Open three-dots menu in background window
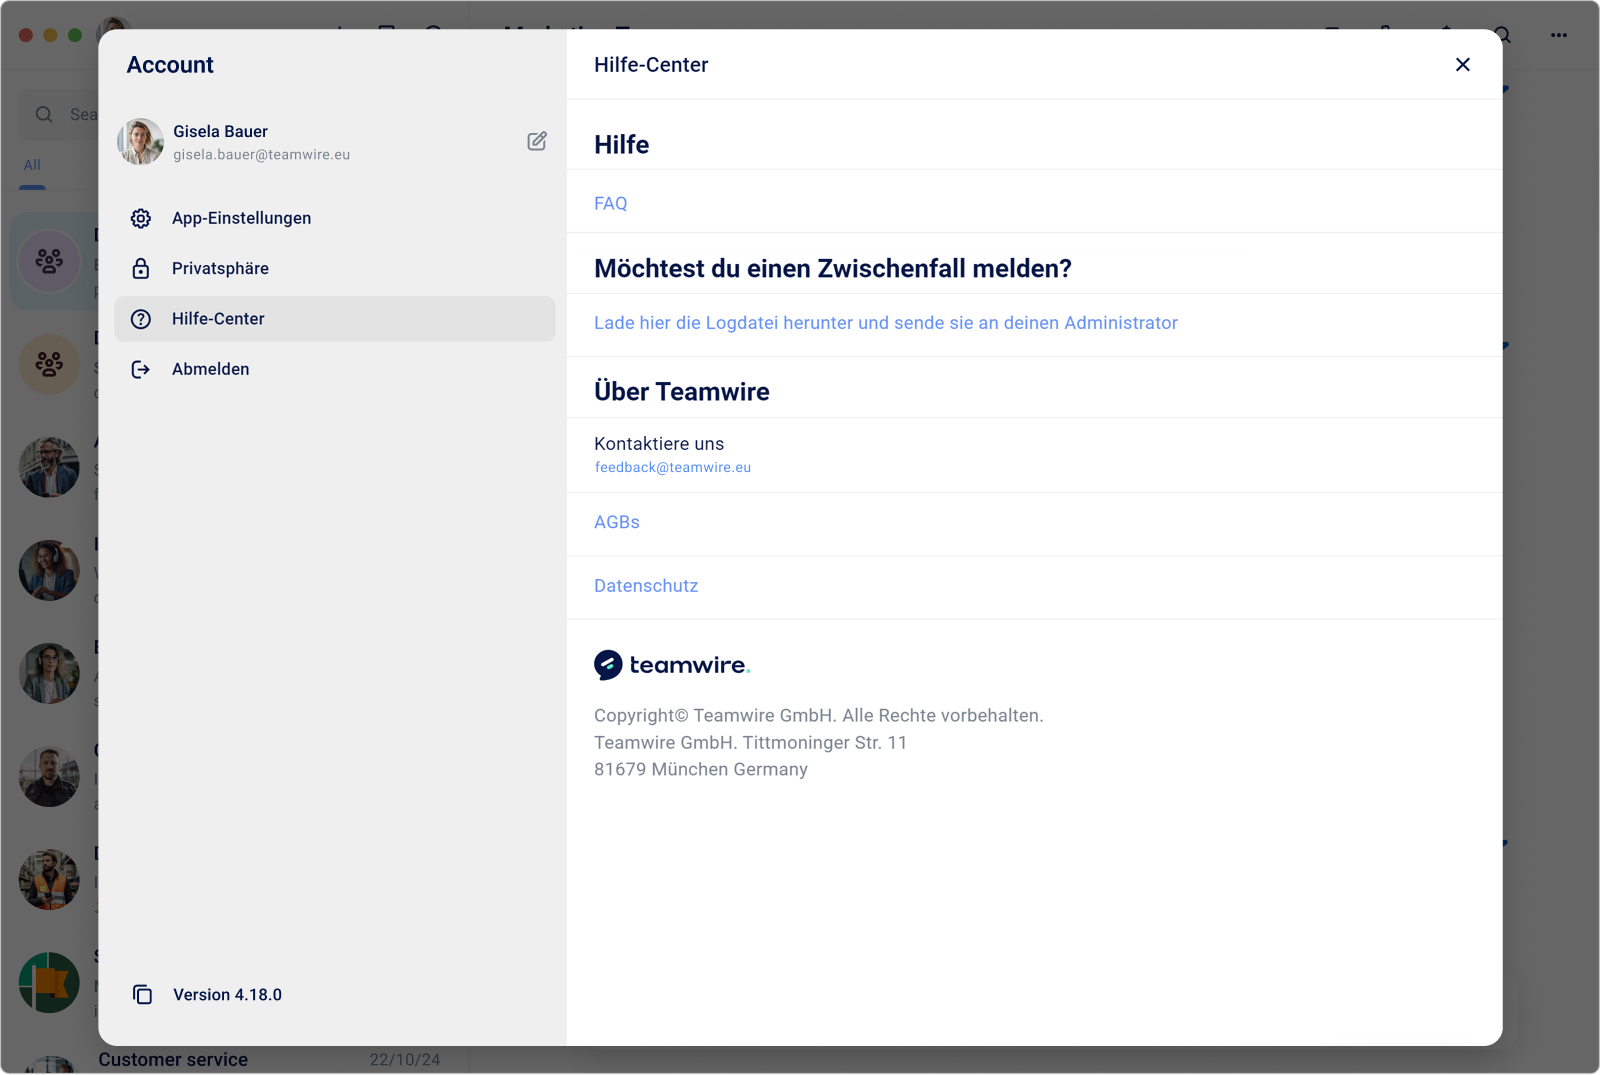The height and width of the screenshot is (1075, 1600). [1559, 35]
